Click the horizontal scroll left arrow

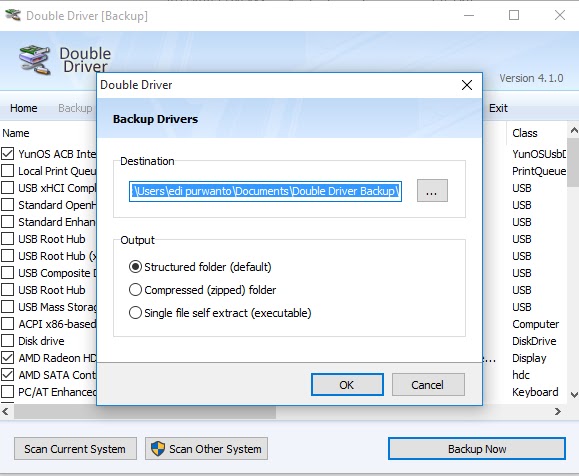point(5,411)
